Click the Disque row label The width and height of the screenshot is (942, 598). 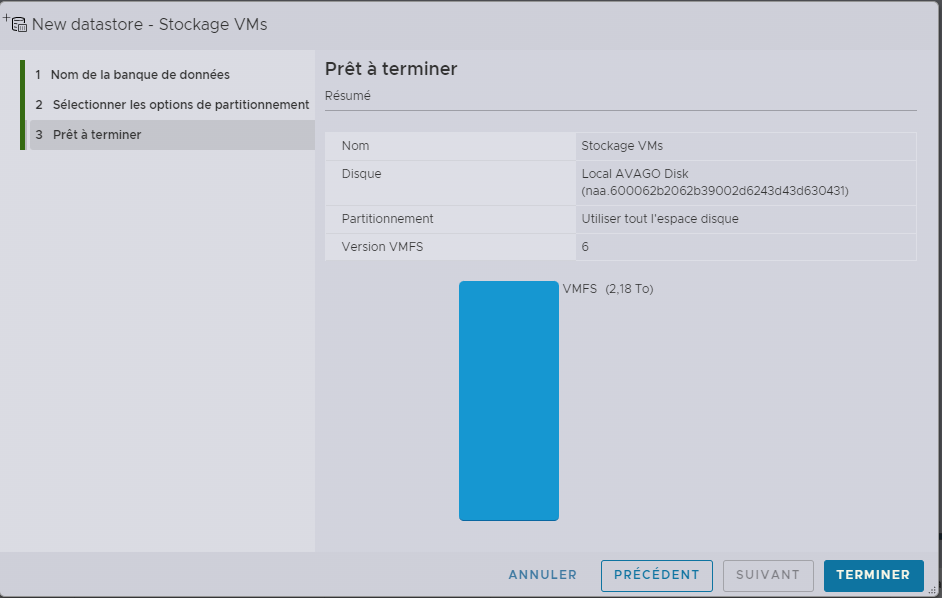tap(361, 174)
